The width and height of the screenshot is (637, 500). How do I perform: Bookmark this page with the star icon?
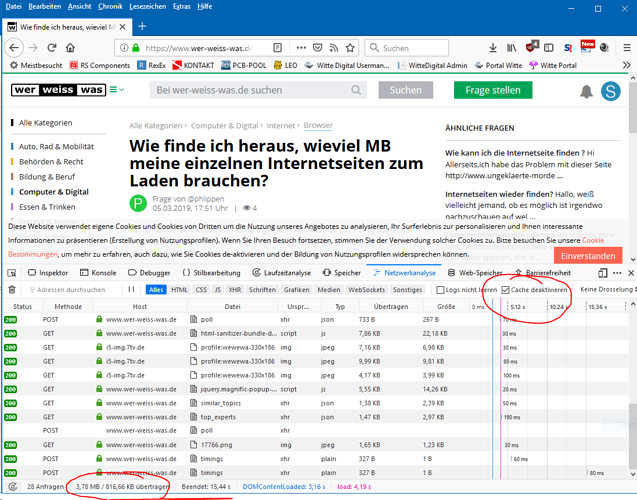pyautogui.click(x=350, y=48)
